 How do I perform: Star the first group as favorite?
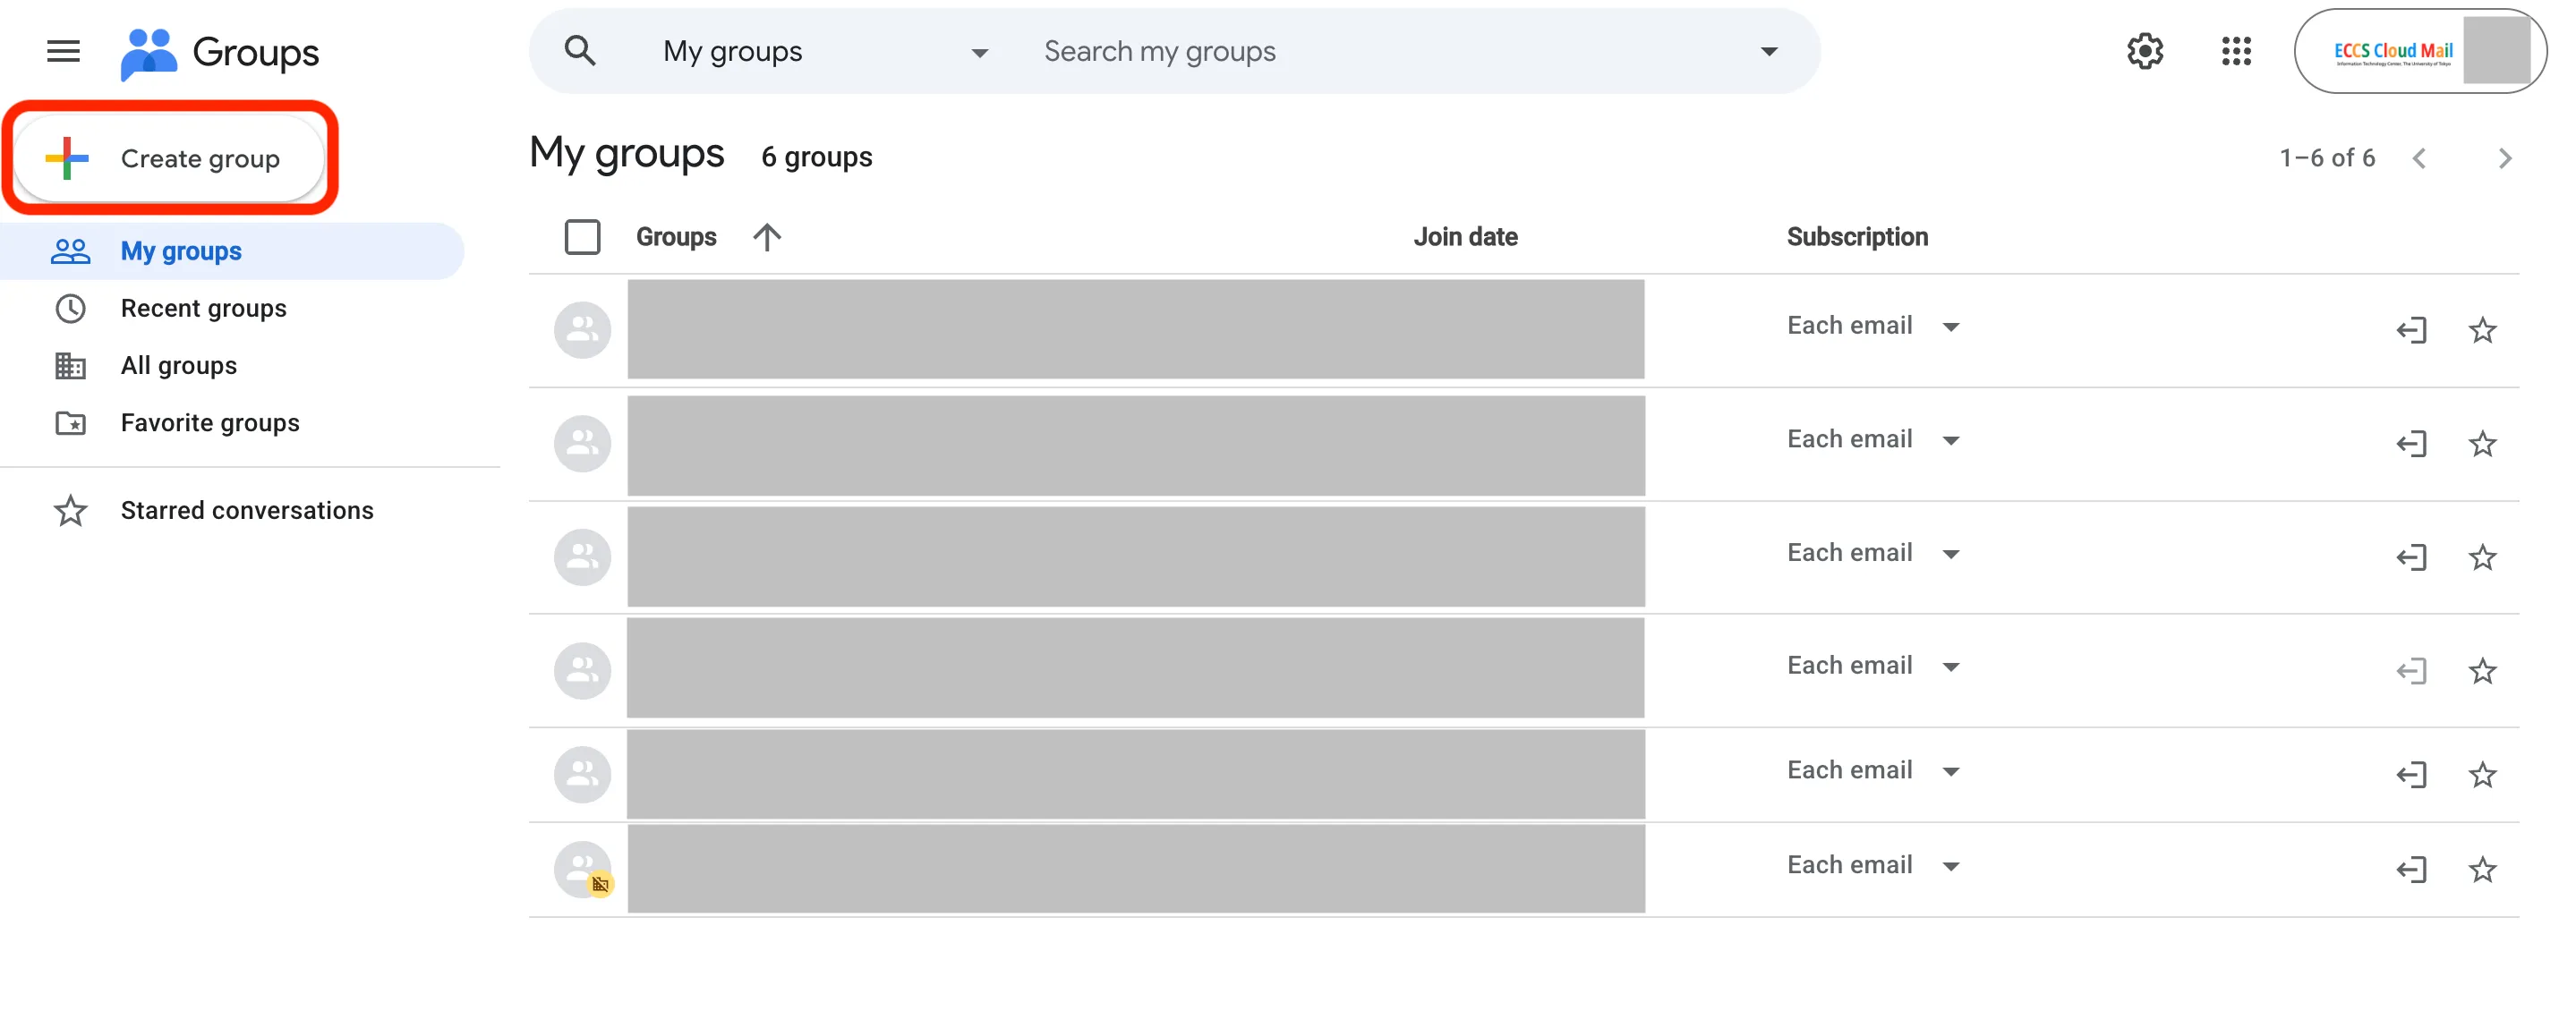click(2482, 330)
